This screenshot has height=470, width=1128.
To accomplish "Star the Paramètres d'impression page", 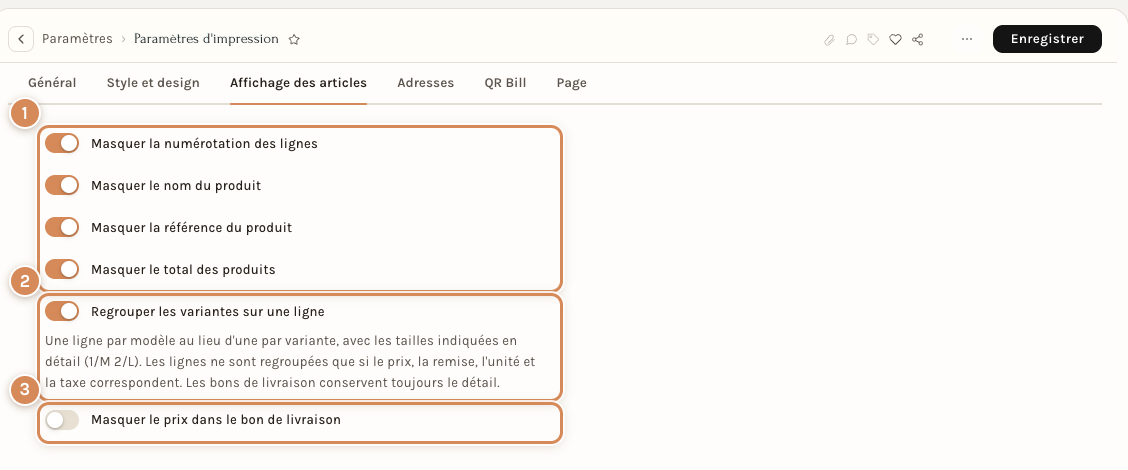I will [294, 40].
